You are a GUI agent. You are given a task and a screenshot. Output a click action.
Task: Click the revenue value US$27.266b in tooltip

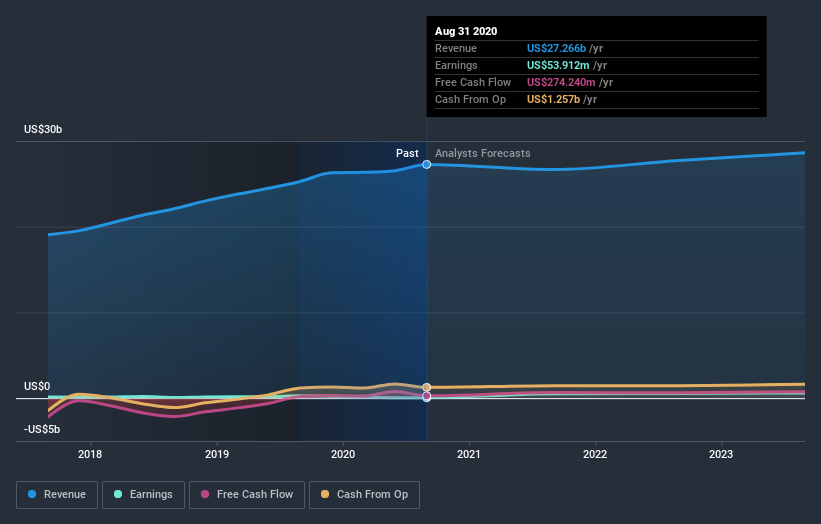(x=556, y=48)
